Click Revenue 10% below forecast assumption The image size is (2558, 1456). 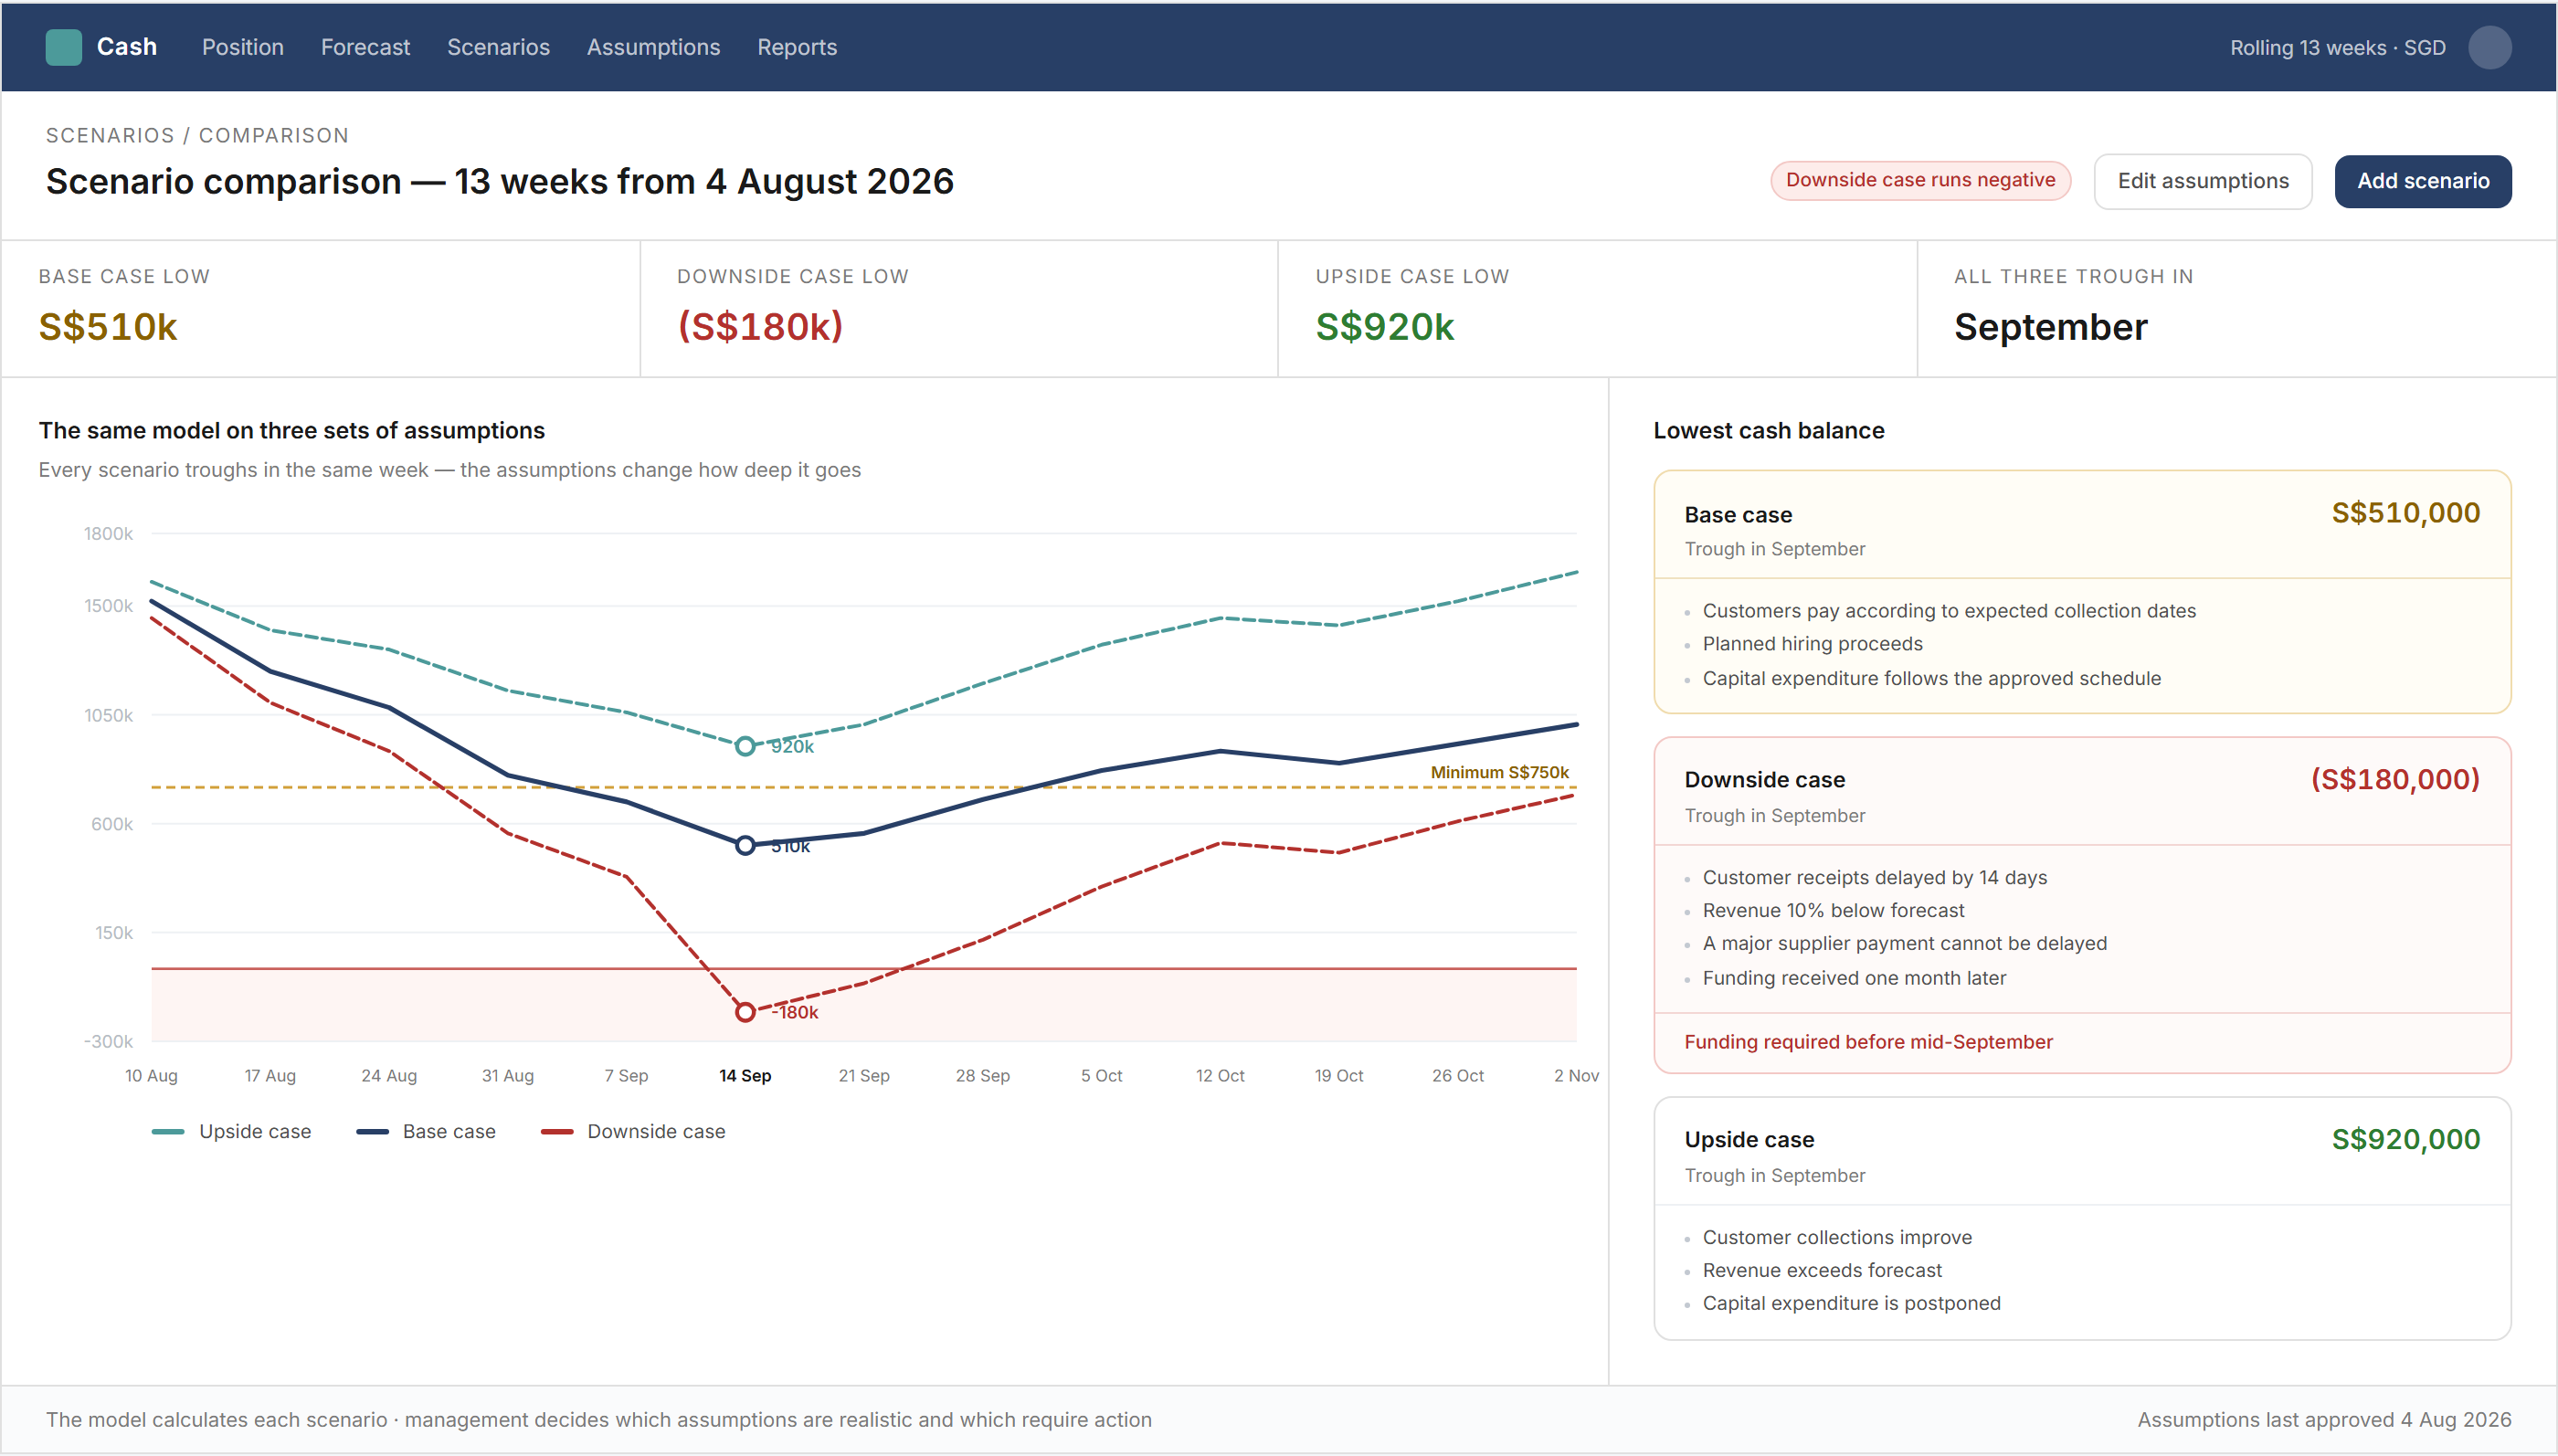tap(1833, 910)
